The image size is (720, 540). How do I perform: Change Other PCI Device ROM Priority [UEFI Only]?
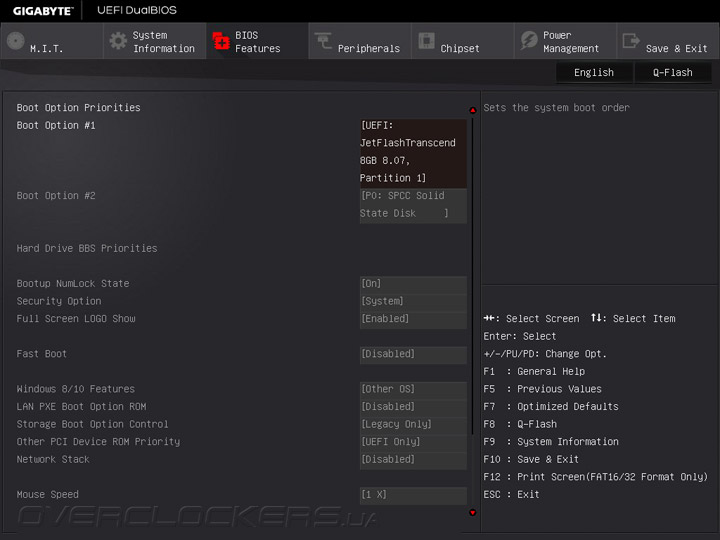tap(413, 442)
